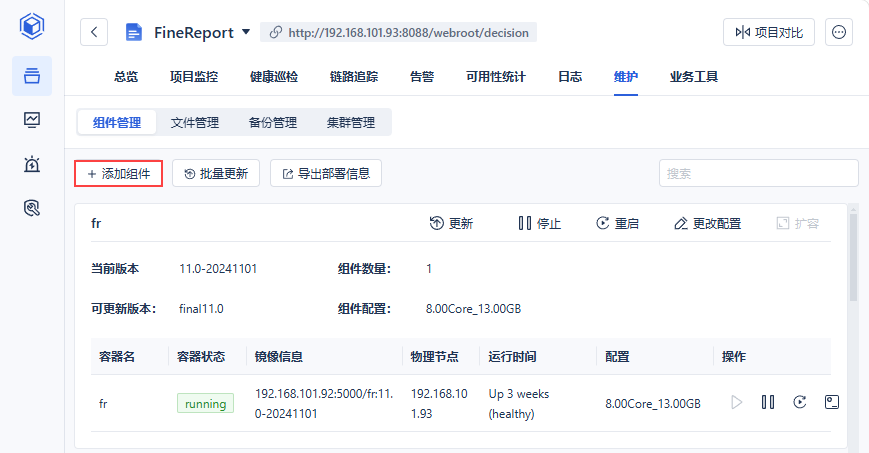Screen dimensions: 869x453
Task: Expand the FineReport project dropdown arrow
Action: click(x=246, y=31)
